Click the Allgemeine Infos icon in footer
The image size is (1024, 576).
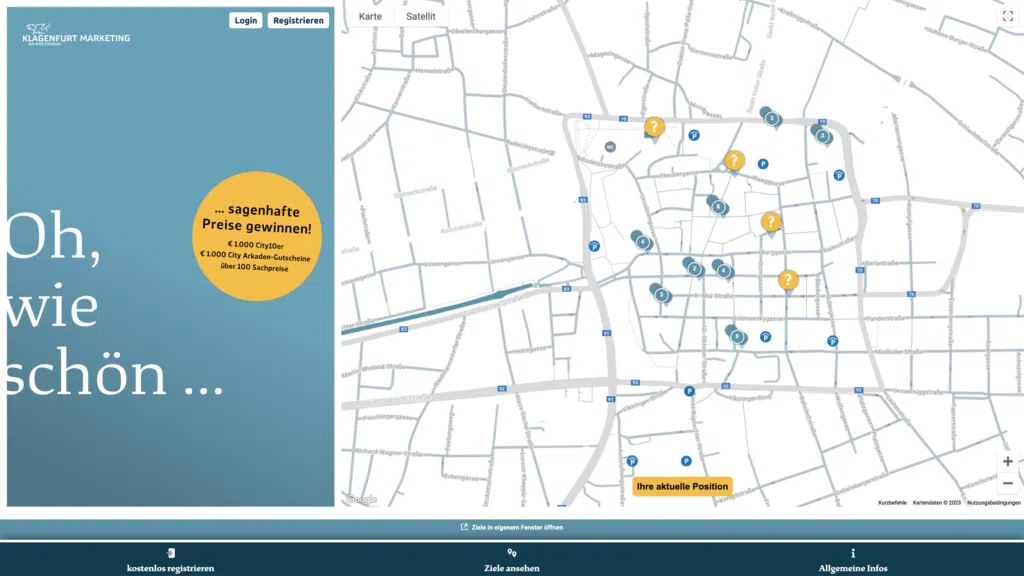[852, 553]
